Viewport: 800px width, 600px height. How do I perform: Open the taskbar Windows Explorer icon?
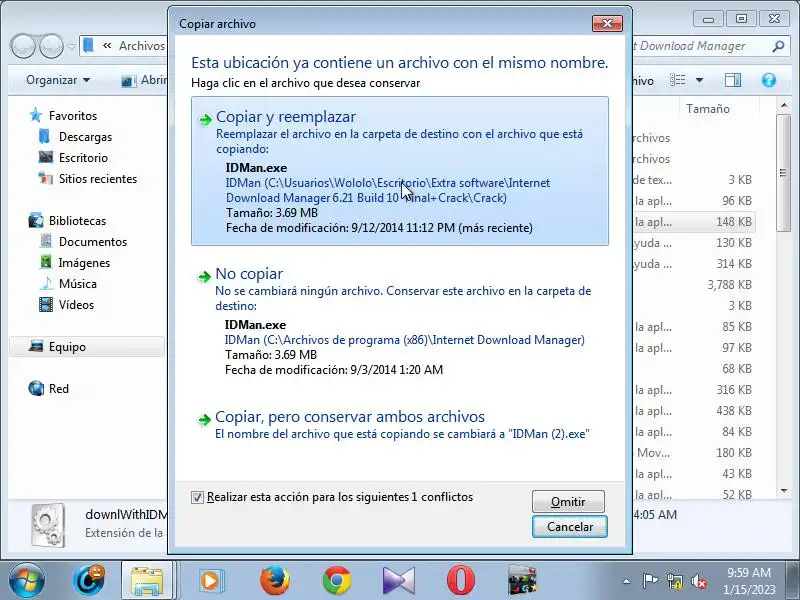147,581
